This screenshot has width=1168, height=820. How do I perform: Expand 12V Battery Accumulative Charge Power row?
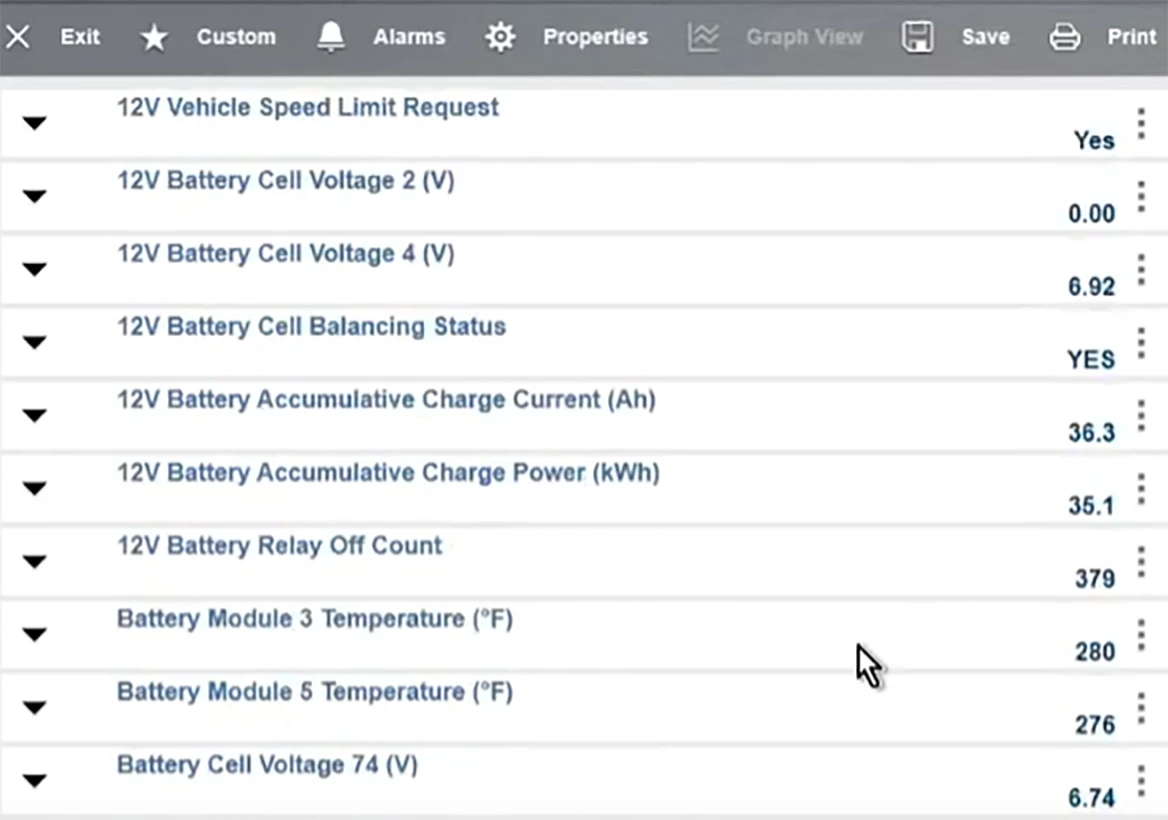35,489
